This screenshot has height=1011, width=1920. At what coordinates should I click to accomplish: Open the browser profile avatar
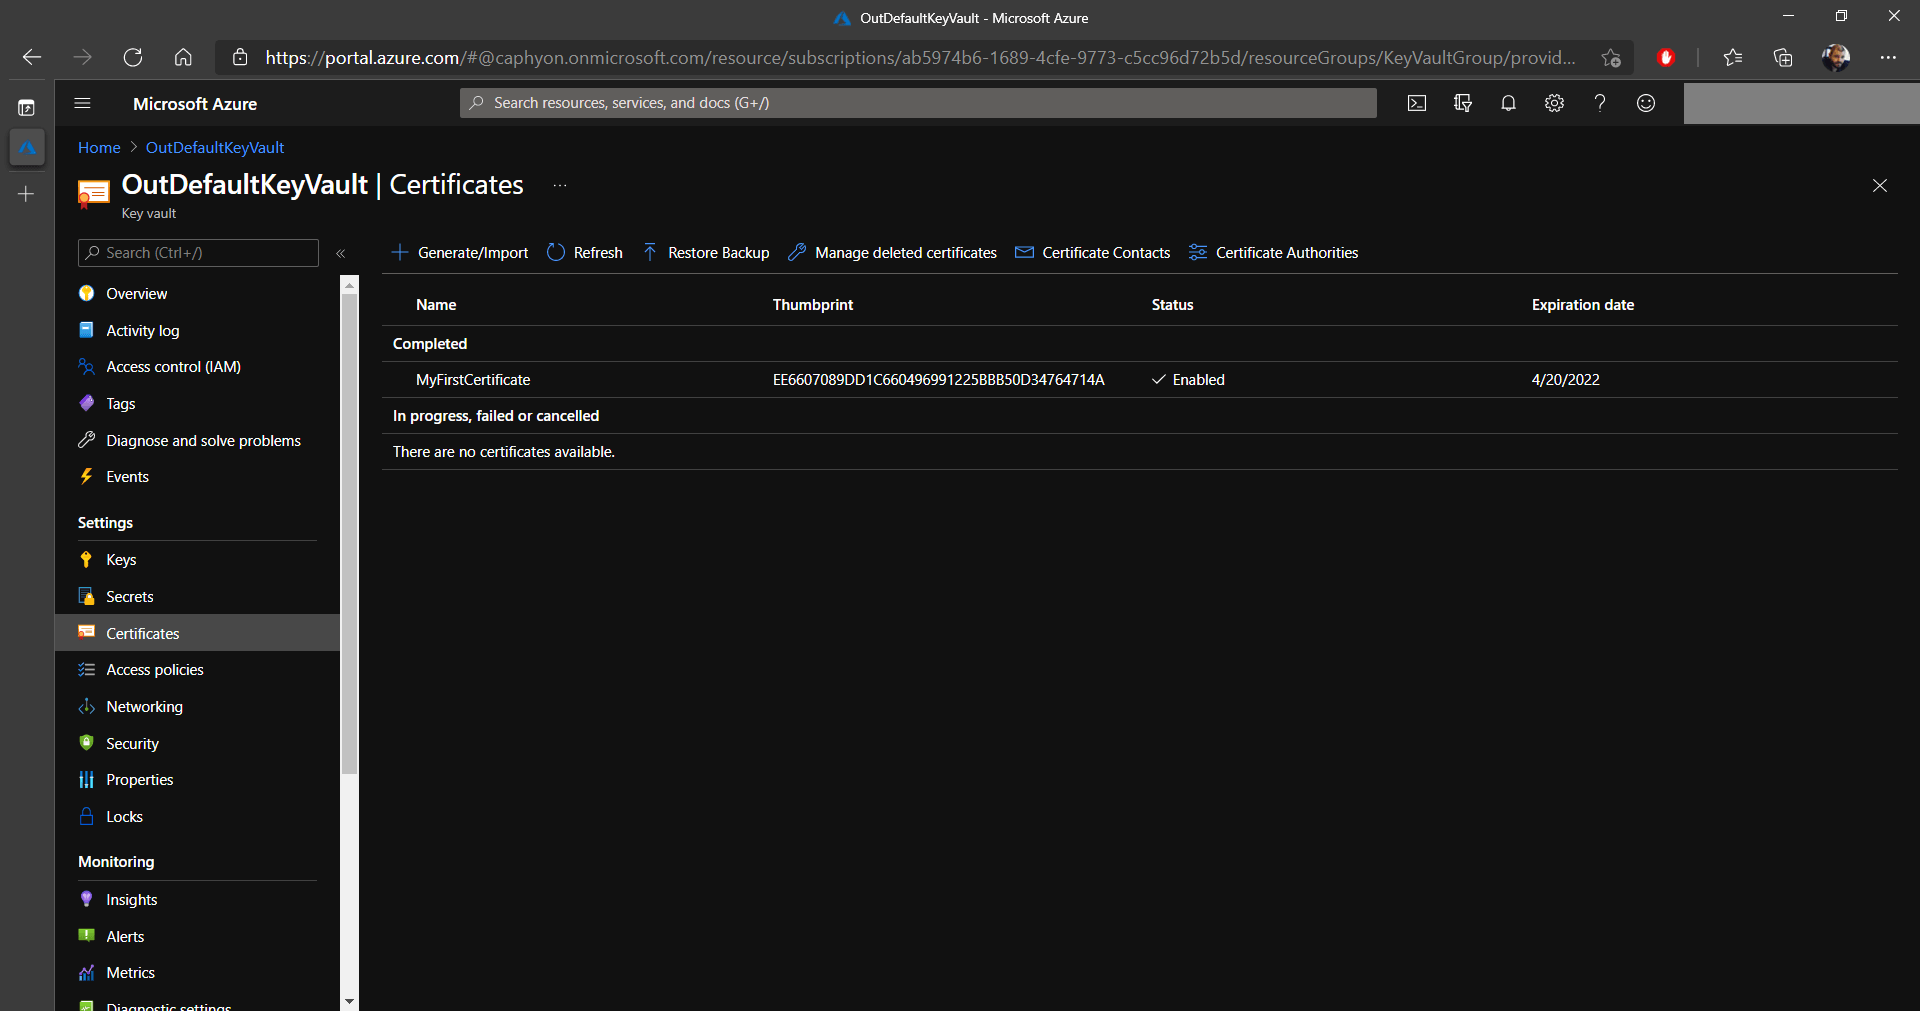point(1835,57)
